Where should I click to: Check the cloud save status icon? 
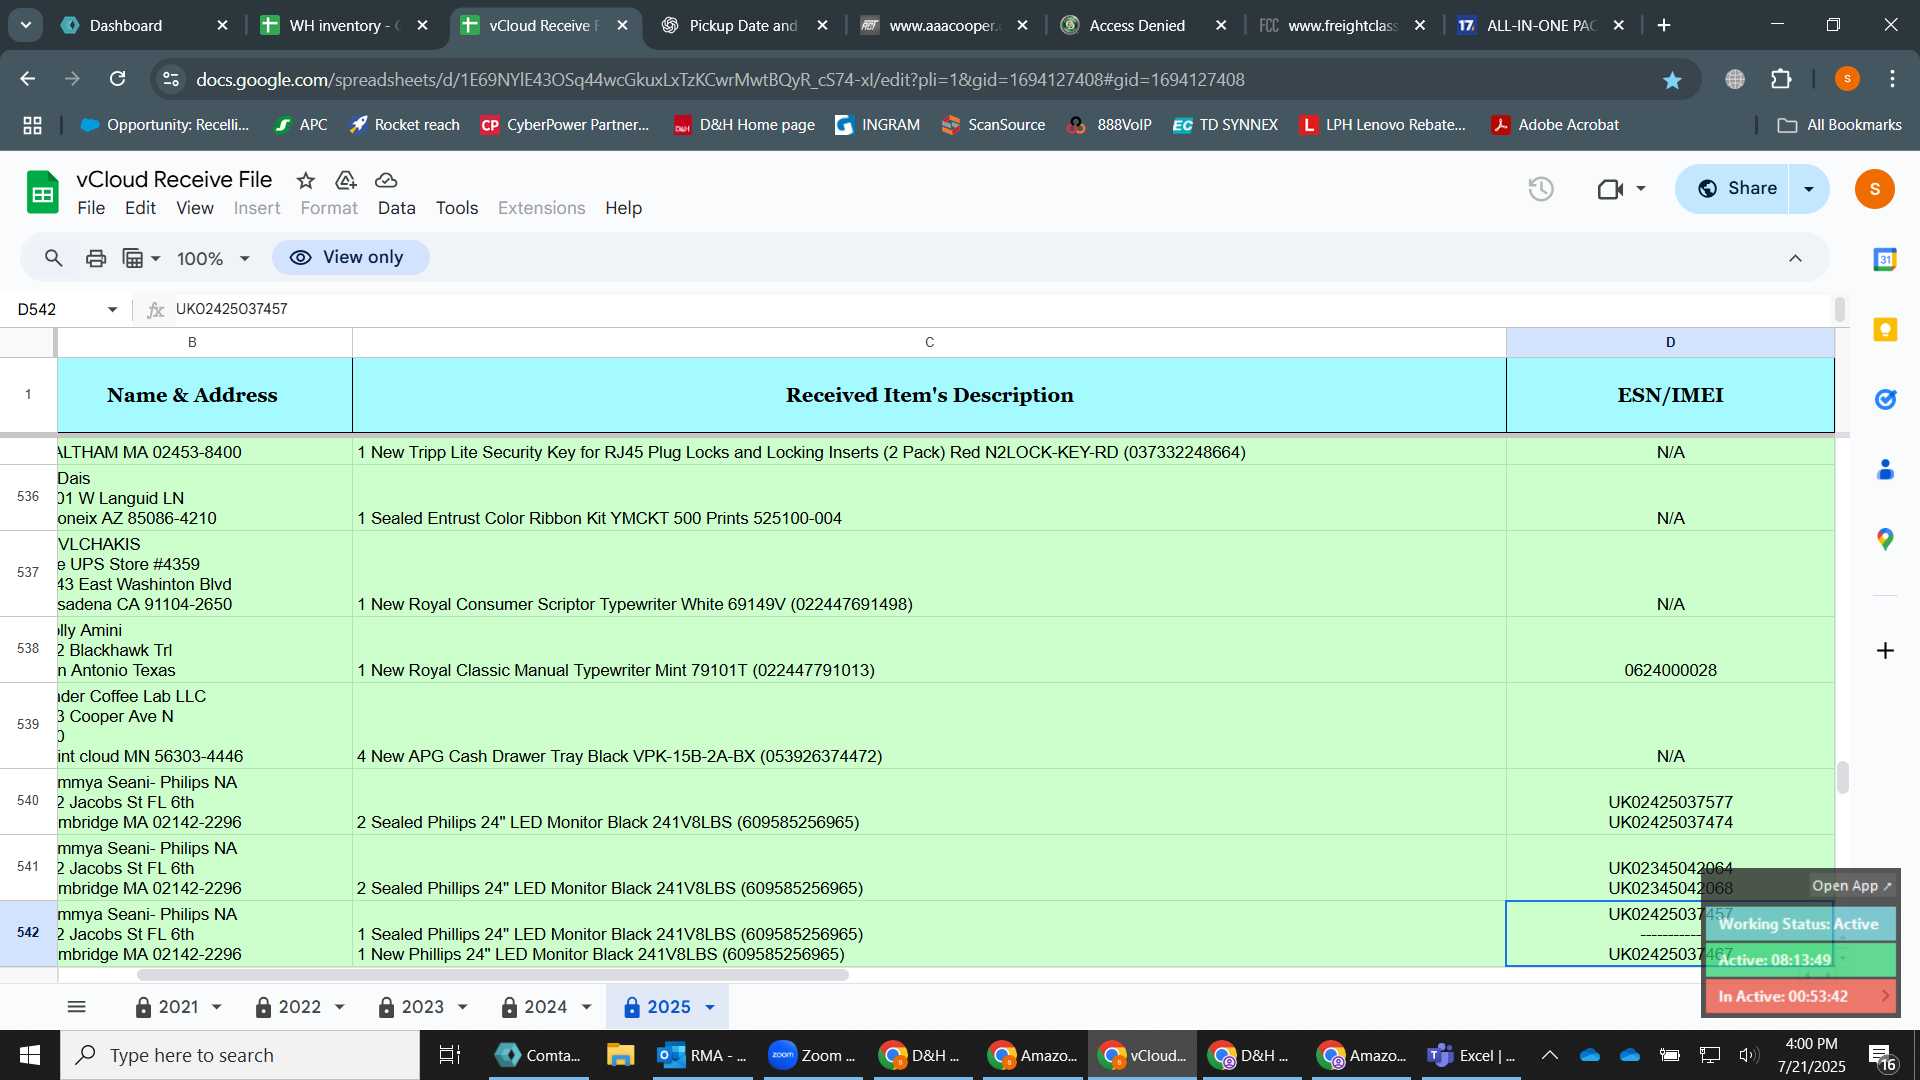(386, 180)
